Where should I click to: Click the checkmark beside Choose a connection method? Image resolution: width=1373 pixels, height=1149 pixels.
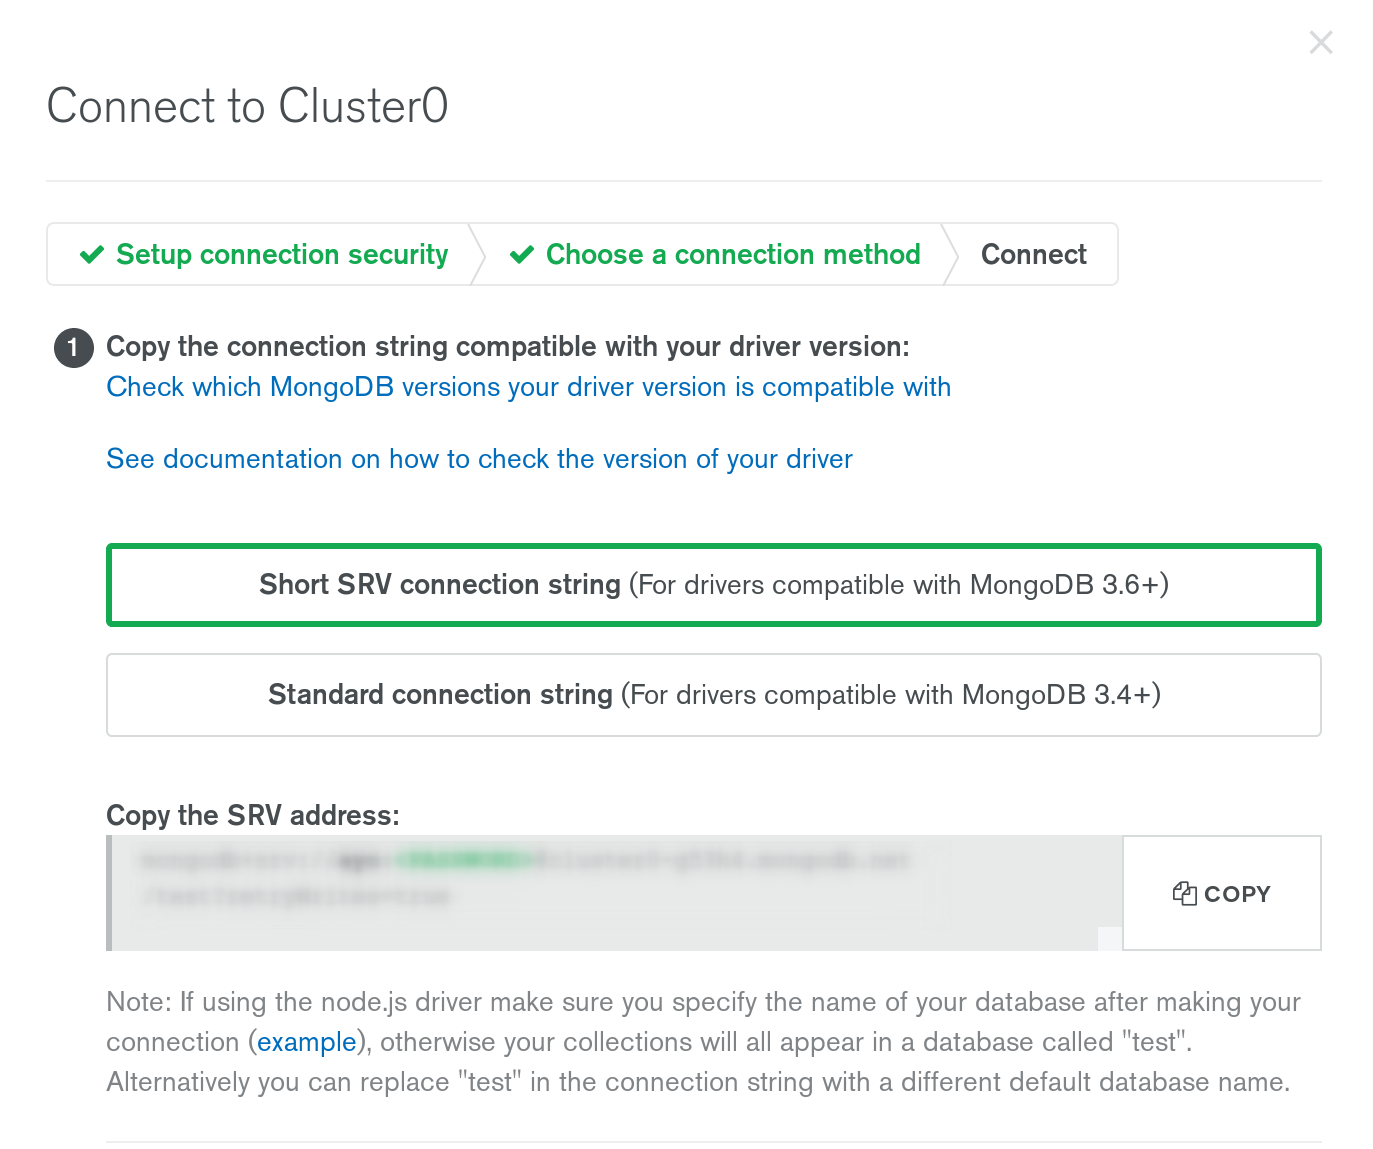pos(521,255)
